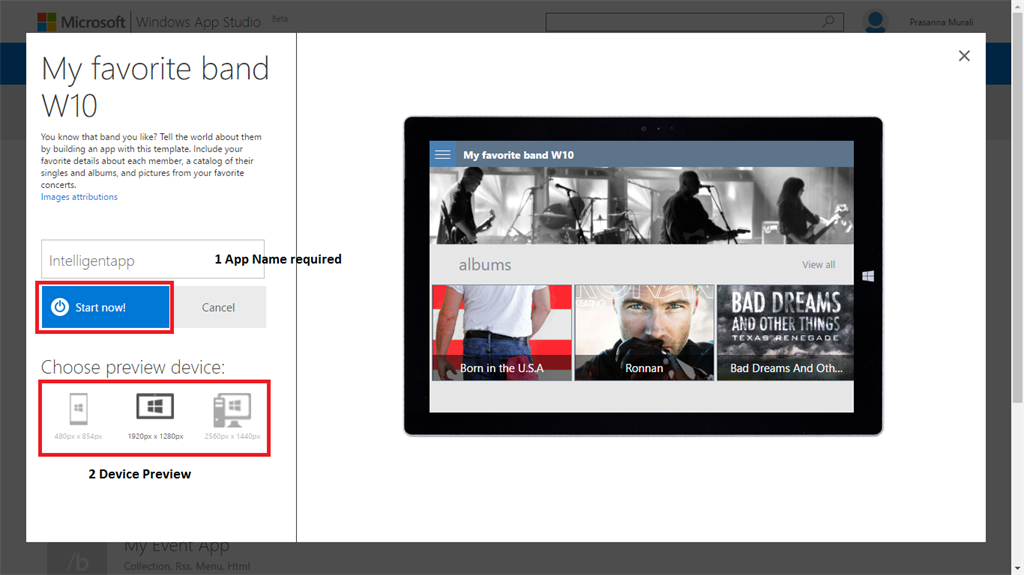
Task: Select the desktop PC preview device icon
Action: (x=232, y=410)
